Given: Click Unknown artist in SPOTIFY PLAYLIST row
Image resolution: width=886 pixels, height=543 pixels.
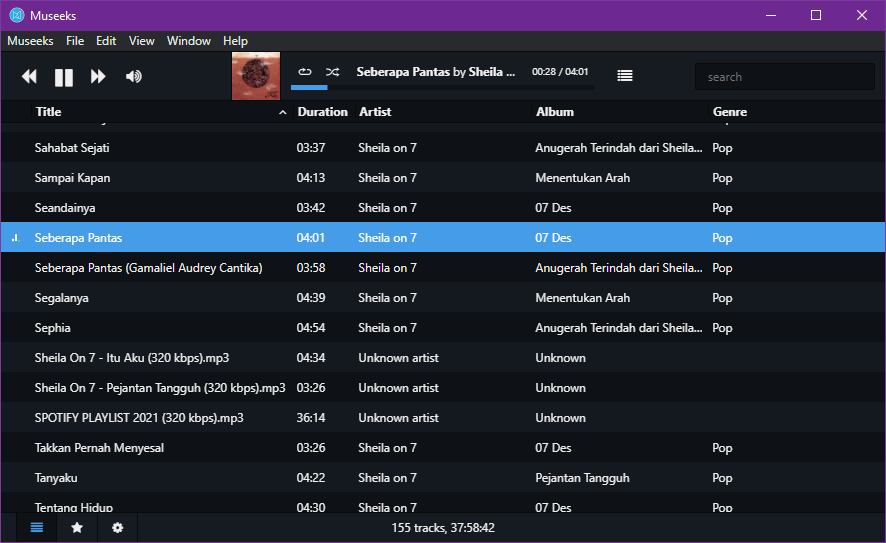Looking at the screenshot, I should [398, 418].
